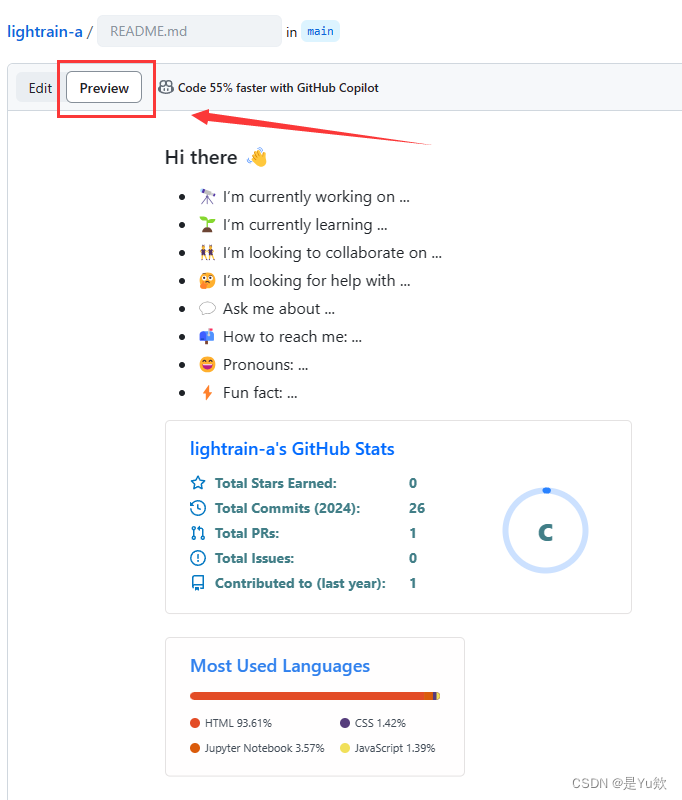682x800 pixels.
Task: Click the Fun fact list text
Action: 260,393
